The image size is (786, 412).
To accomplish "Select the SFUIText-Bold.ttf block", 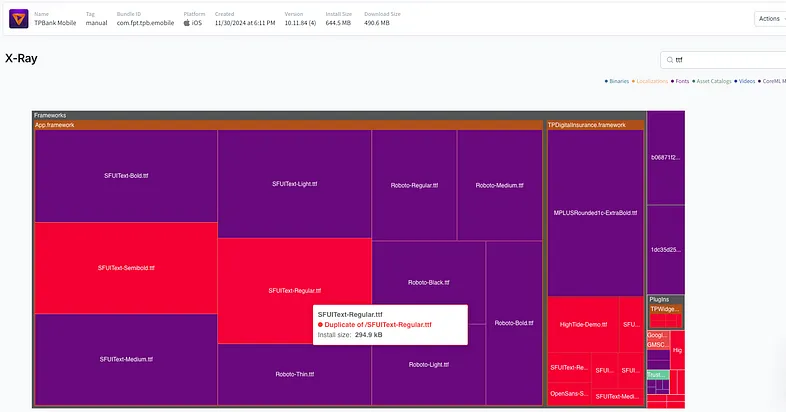I will 126,175.
